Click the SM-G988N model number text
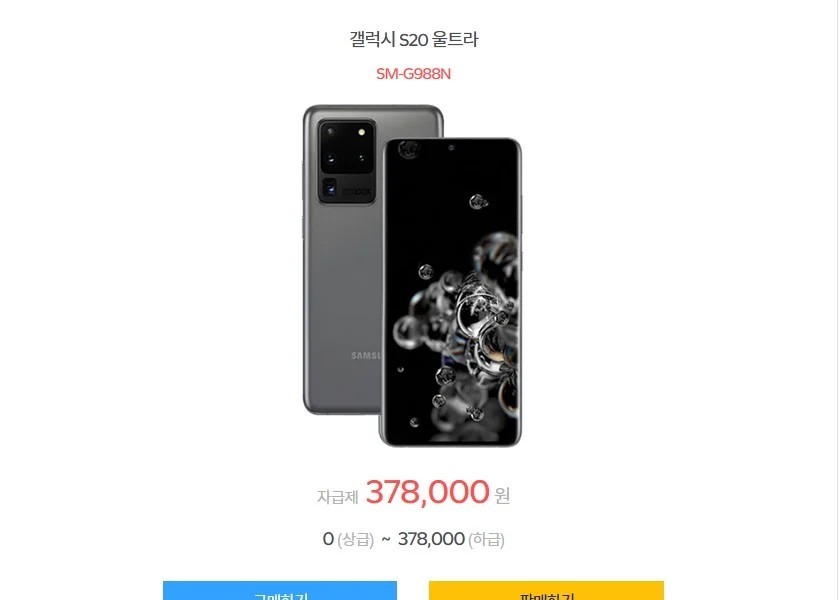 (x=413, y=74)
